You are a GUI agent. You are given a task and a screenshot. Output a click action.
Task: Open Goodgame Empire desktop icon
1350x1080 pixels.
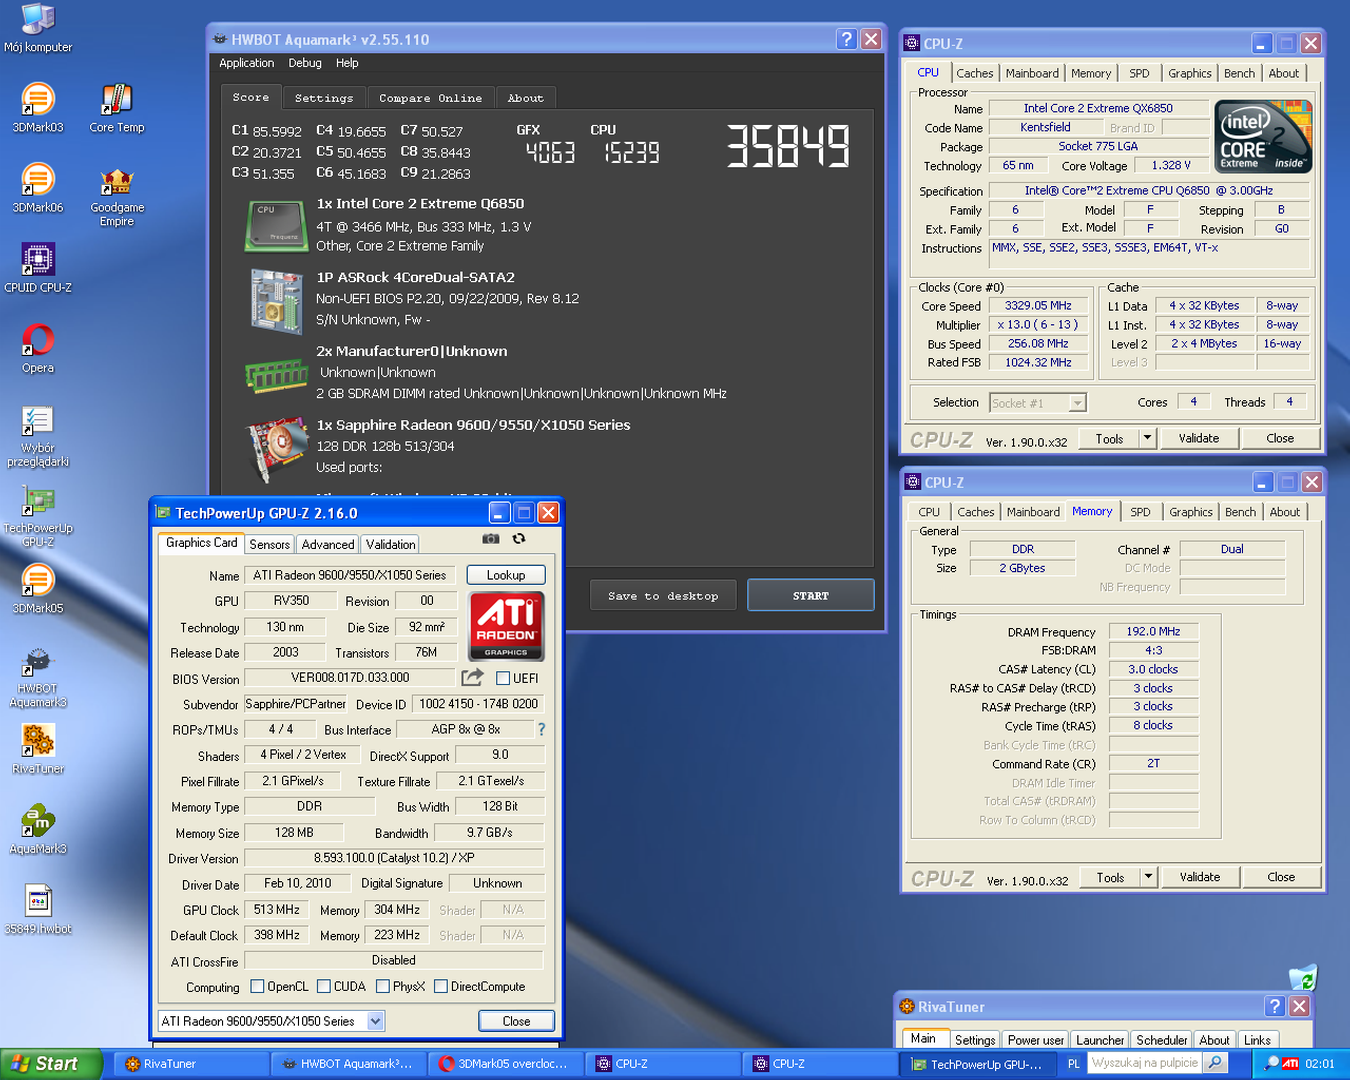click(x=117, y=196)
